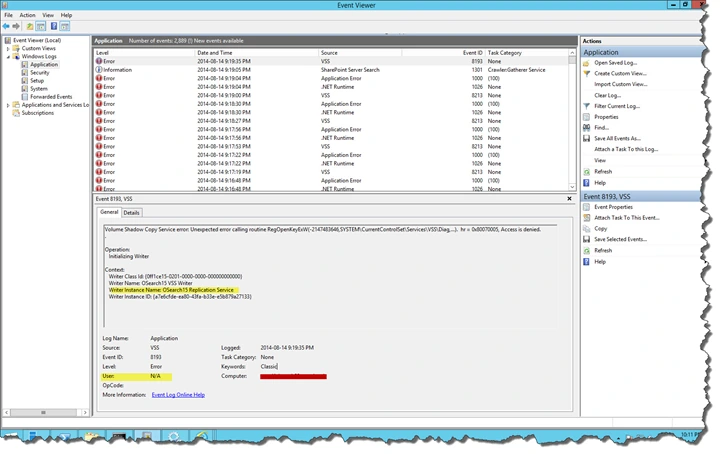Select Forwarded Events in the tree
This screenshot has width=720, height=454.
[51, 97]
